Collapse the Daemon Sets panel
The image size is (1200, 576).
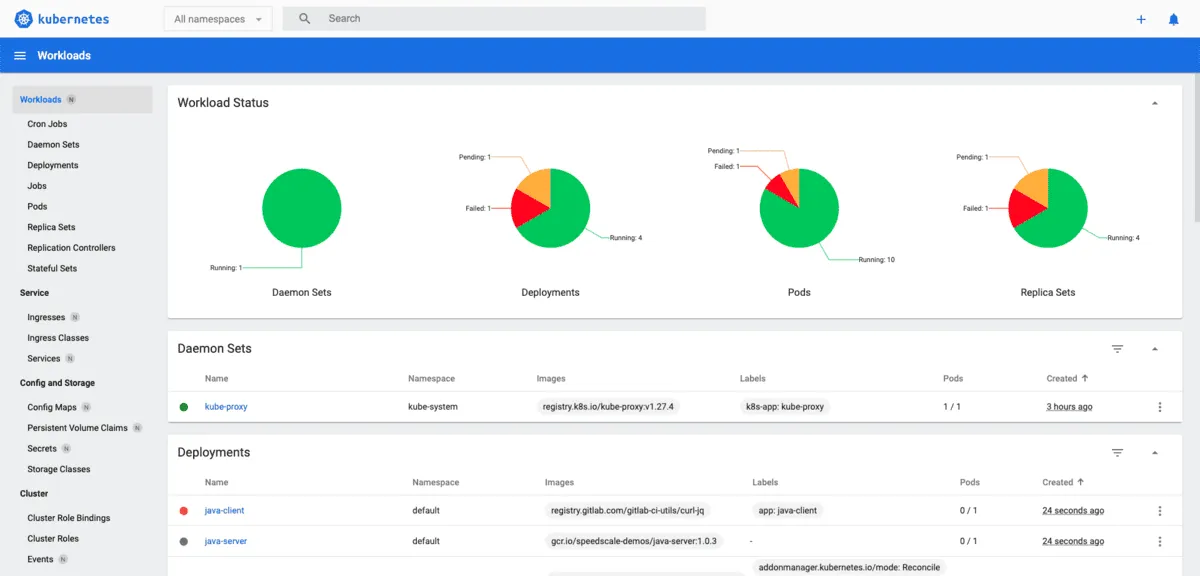(x=1154, y=348)
